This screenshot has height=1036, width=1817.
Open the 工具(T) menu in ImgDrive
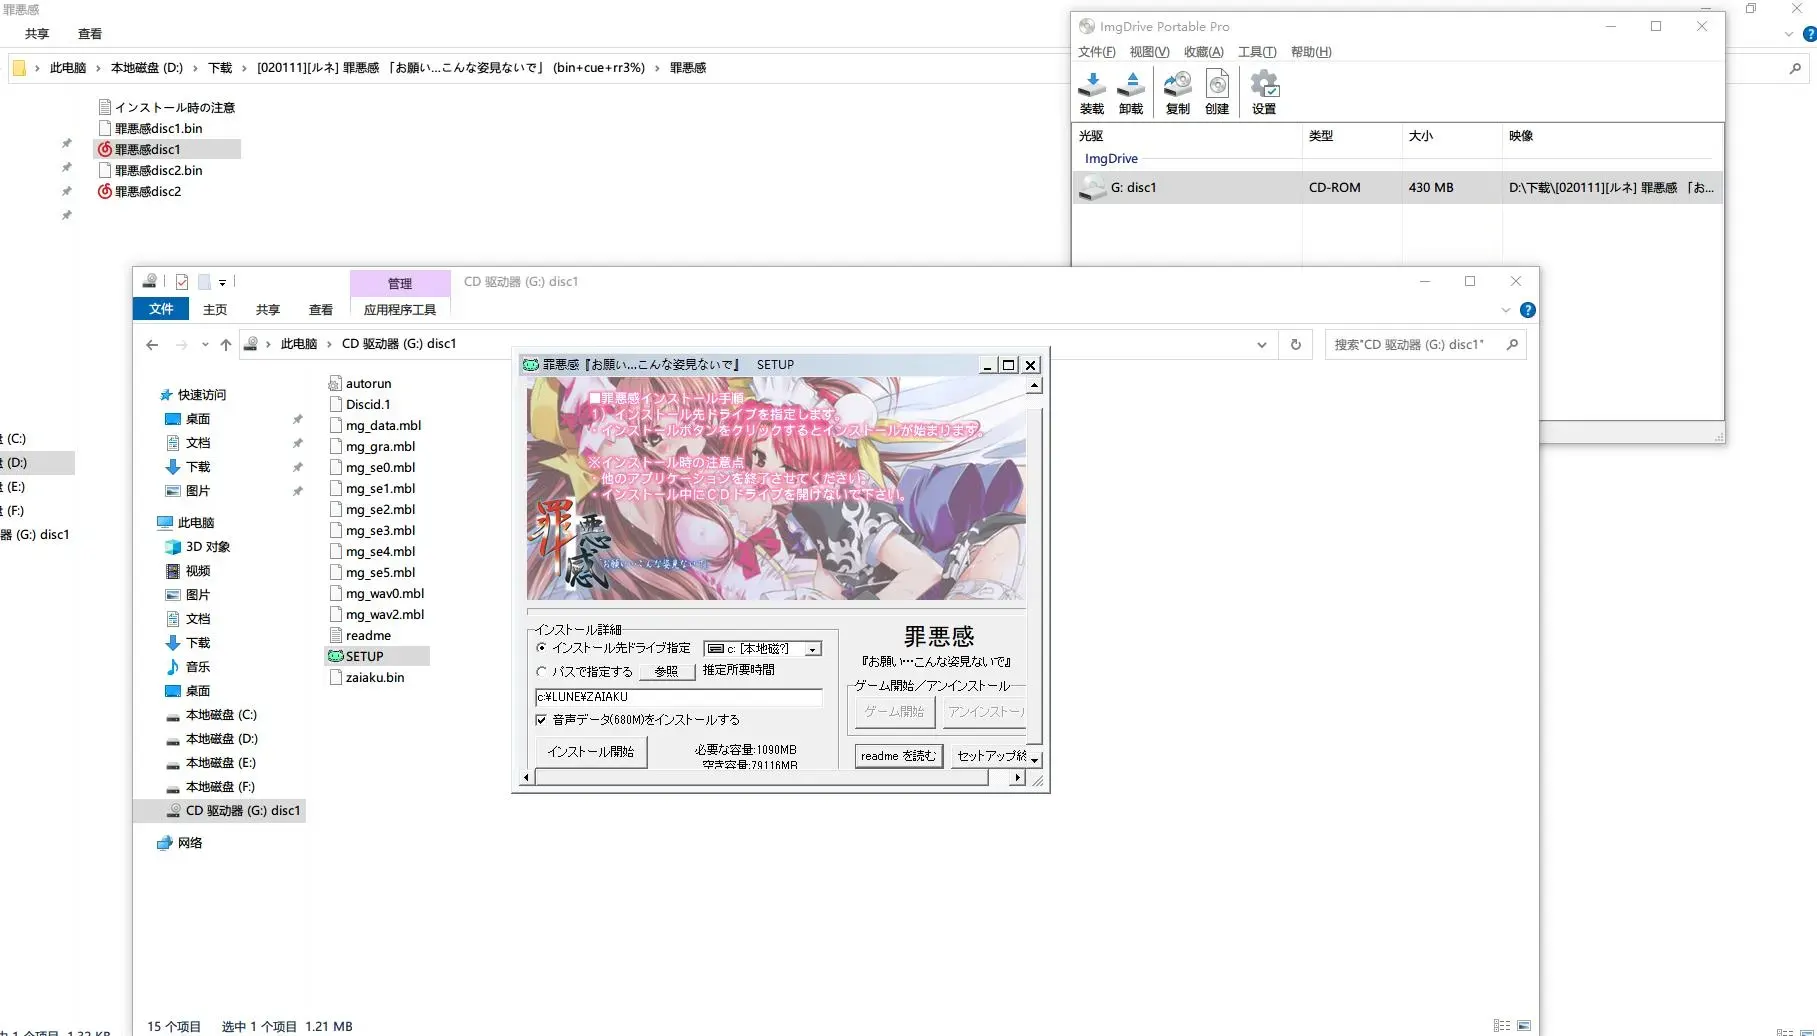pos(1257,52)
